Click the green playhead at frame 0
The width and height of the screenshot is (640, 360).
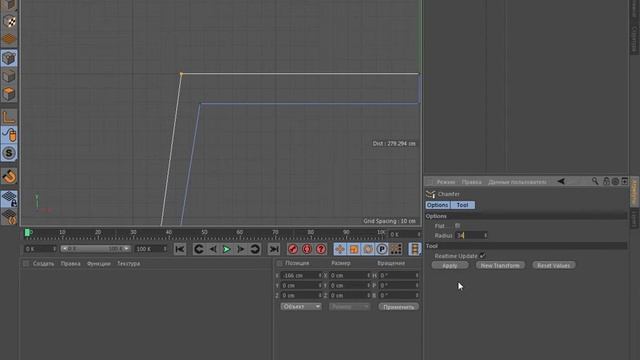pos(27,233)
